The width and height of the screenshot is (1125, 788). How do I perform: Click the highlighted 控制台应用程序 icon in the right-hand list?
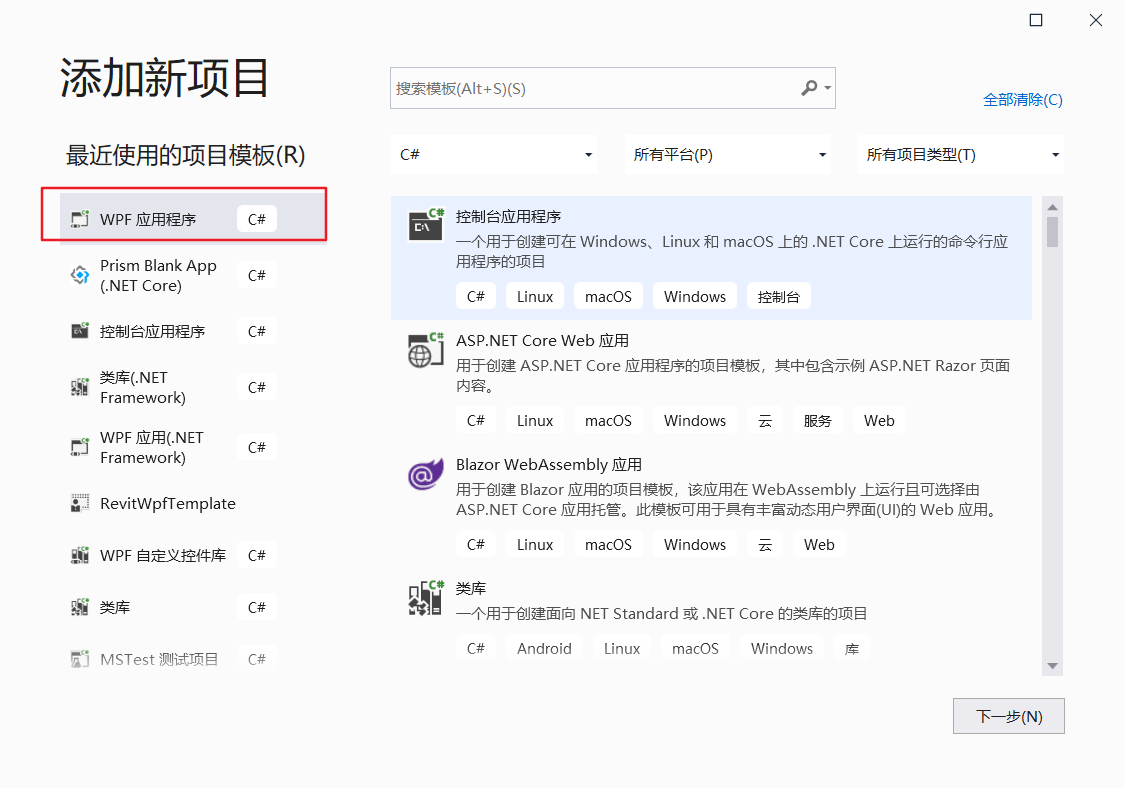pyautogui.click(x=426, y=225)
